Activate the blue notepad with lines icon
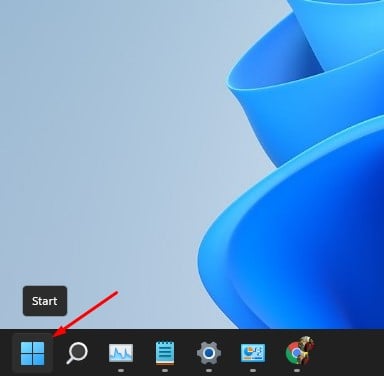The width and height of the screenshot is (384, 376). tap(165, 353)
